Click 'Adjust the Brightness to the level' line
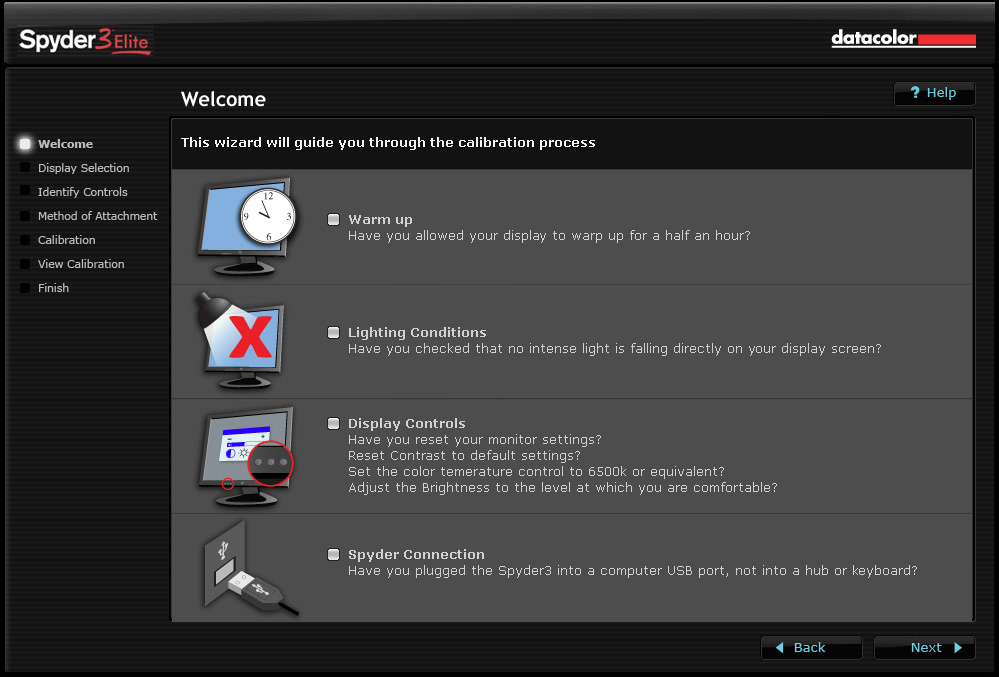999x677 pixels. tap(563, 488)
